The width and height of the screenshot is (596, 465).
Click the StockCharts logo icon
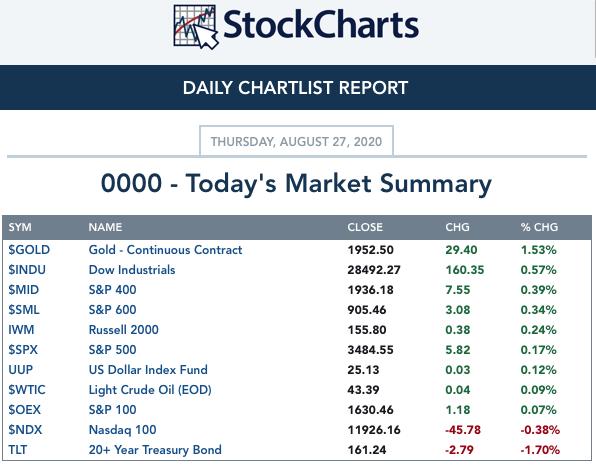[x=196, y=27]
